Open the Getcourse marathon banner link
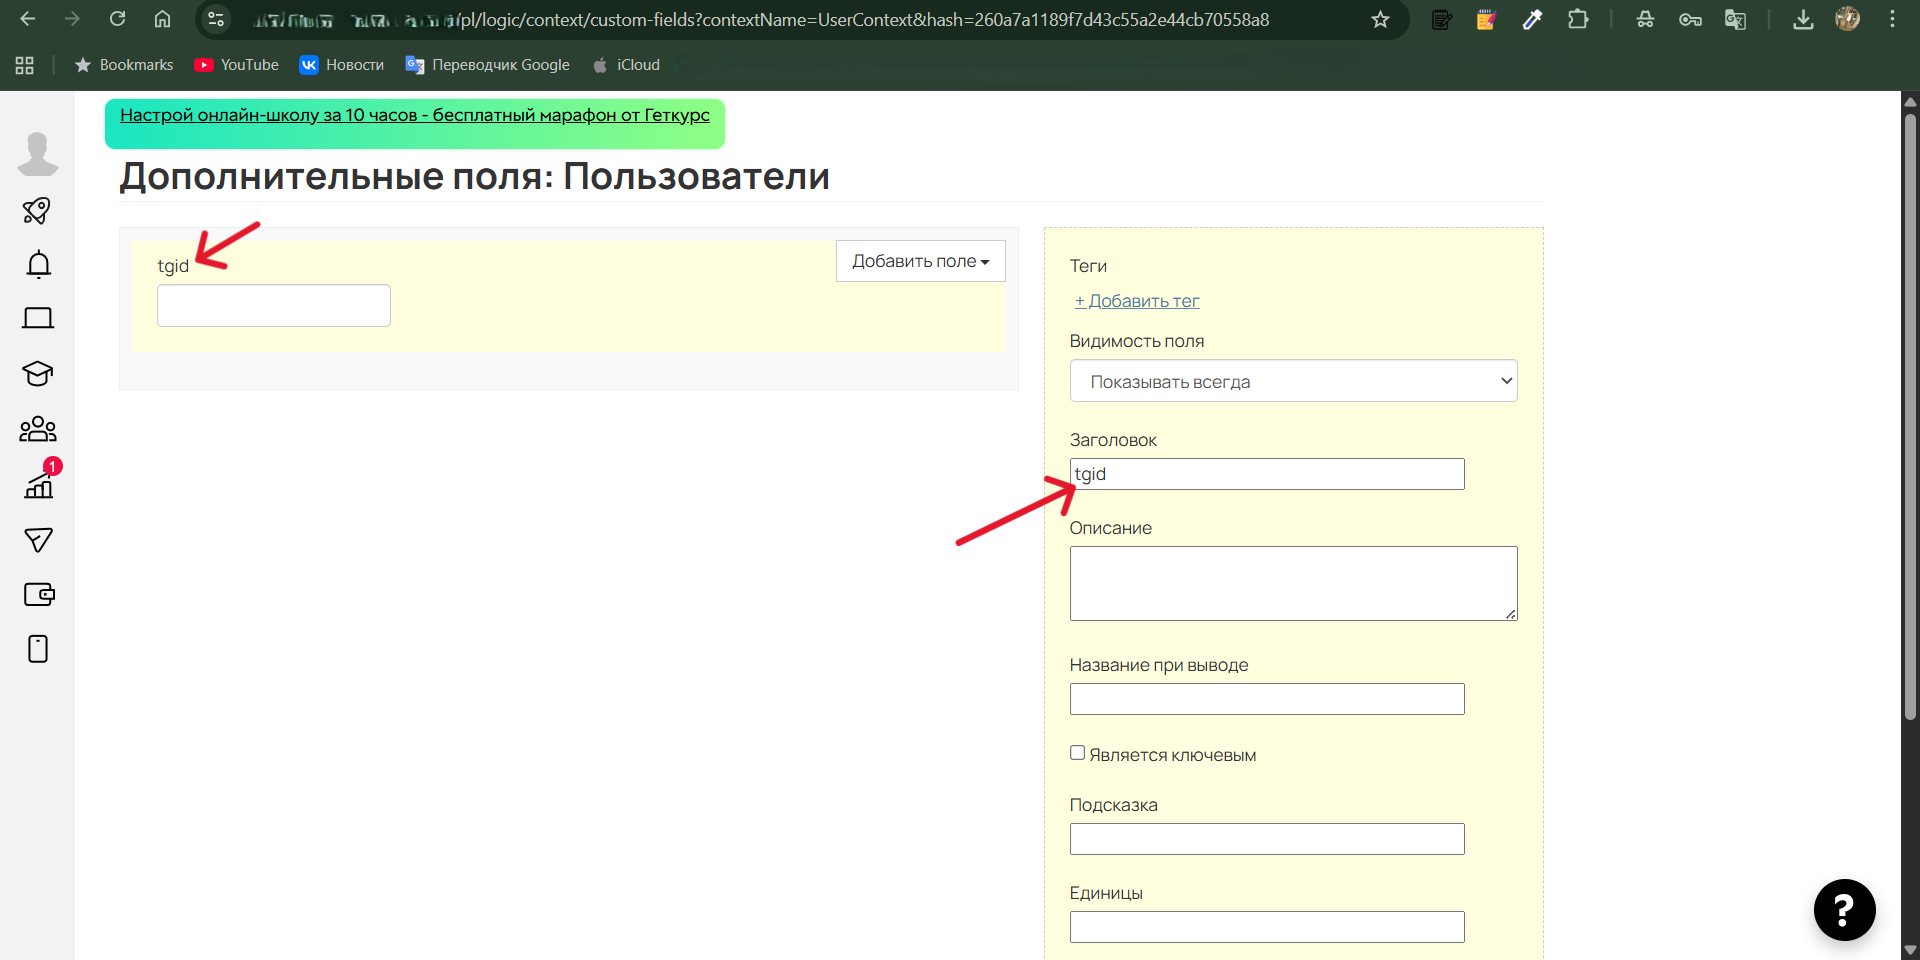The width and height of the screenshot is (1920, 960). click(x=414, y=115)
